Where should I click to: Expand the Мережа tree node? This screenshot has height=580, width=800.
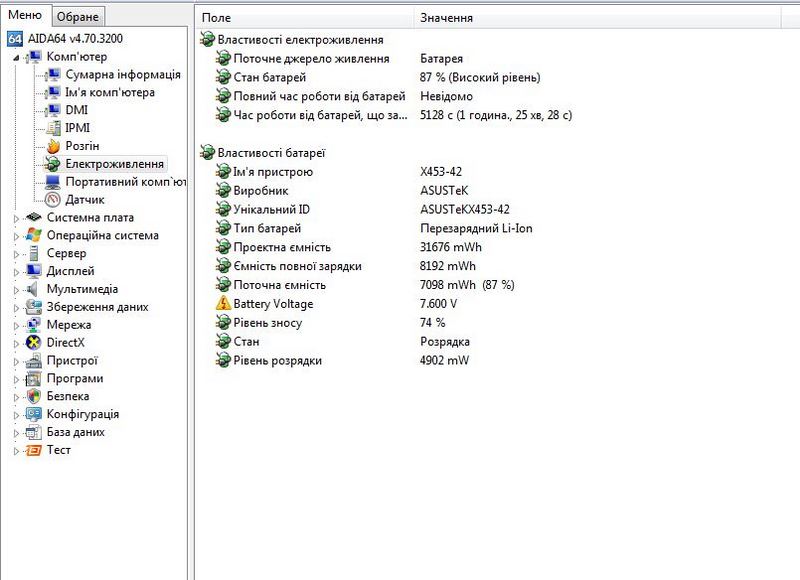point(16,325)
